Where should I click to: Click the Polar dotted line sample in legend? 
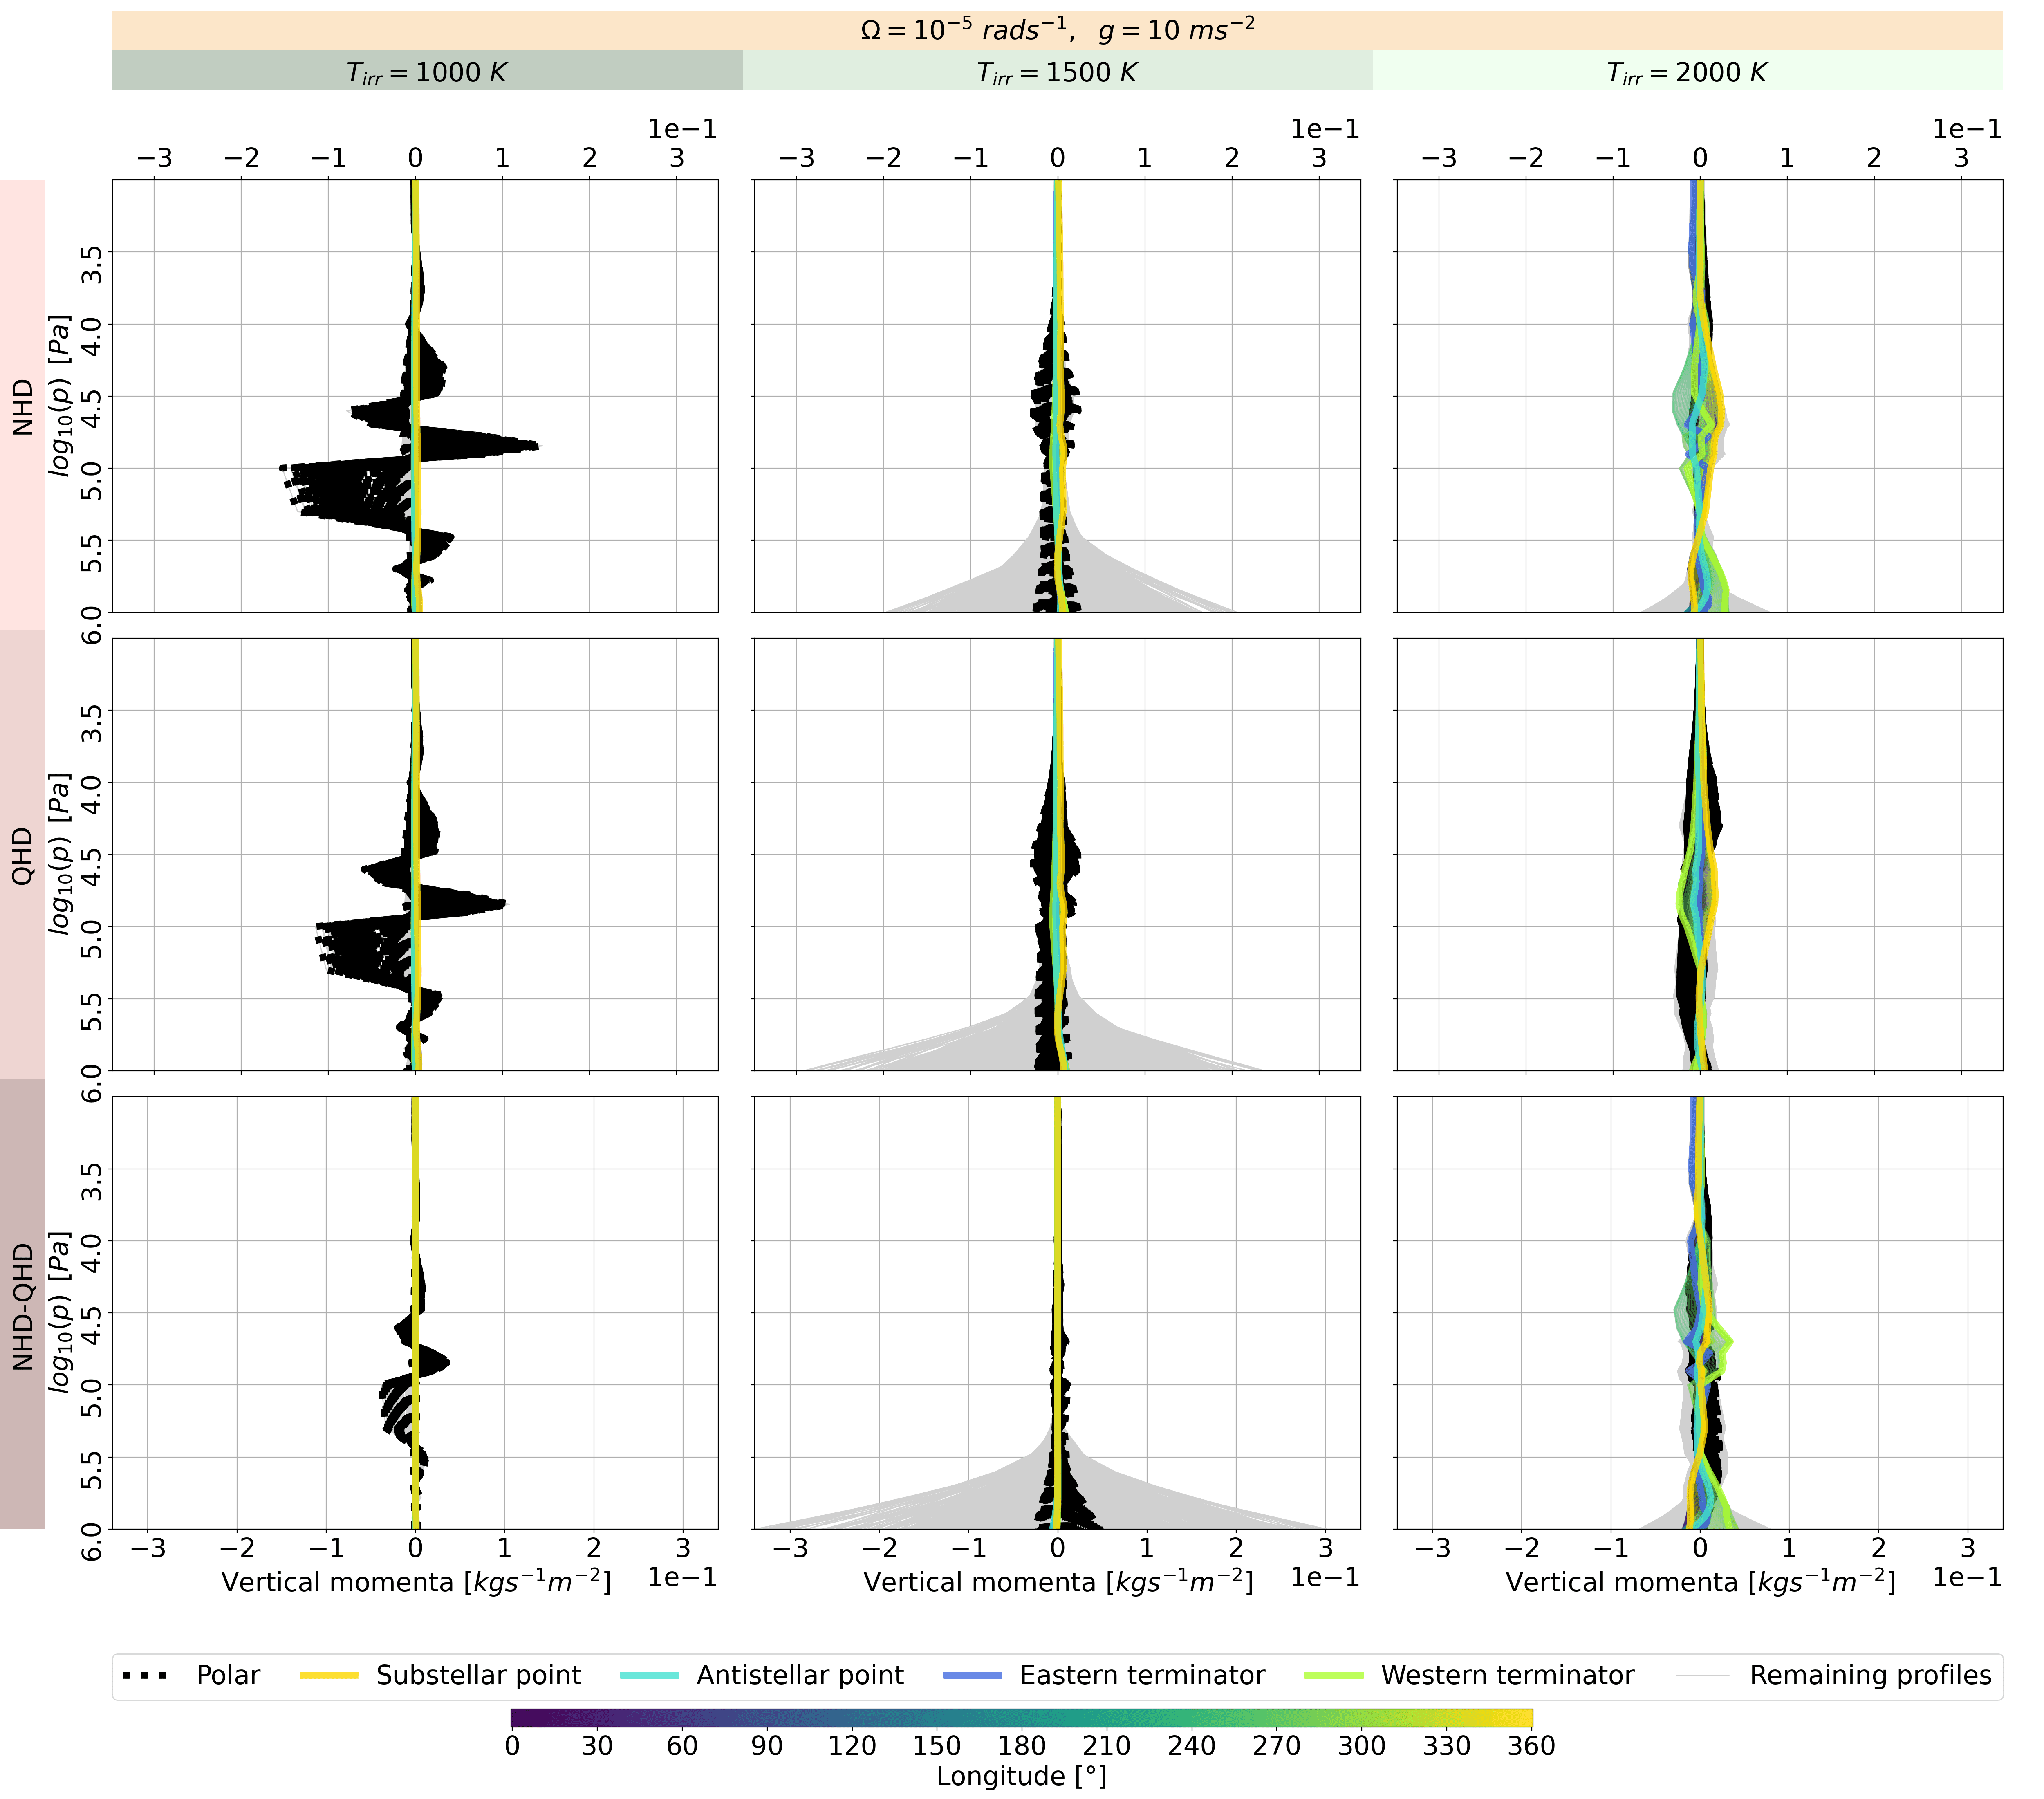point(146,1675)
